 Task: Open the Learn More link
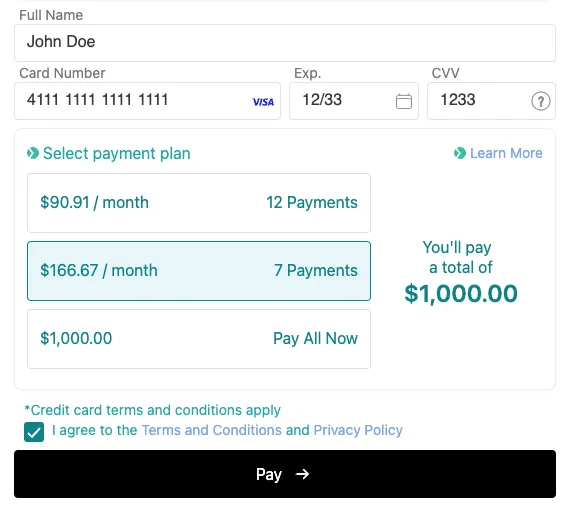pyautogui.click(x=506, y=153)
